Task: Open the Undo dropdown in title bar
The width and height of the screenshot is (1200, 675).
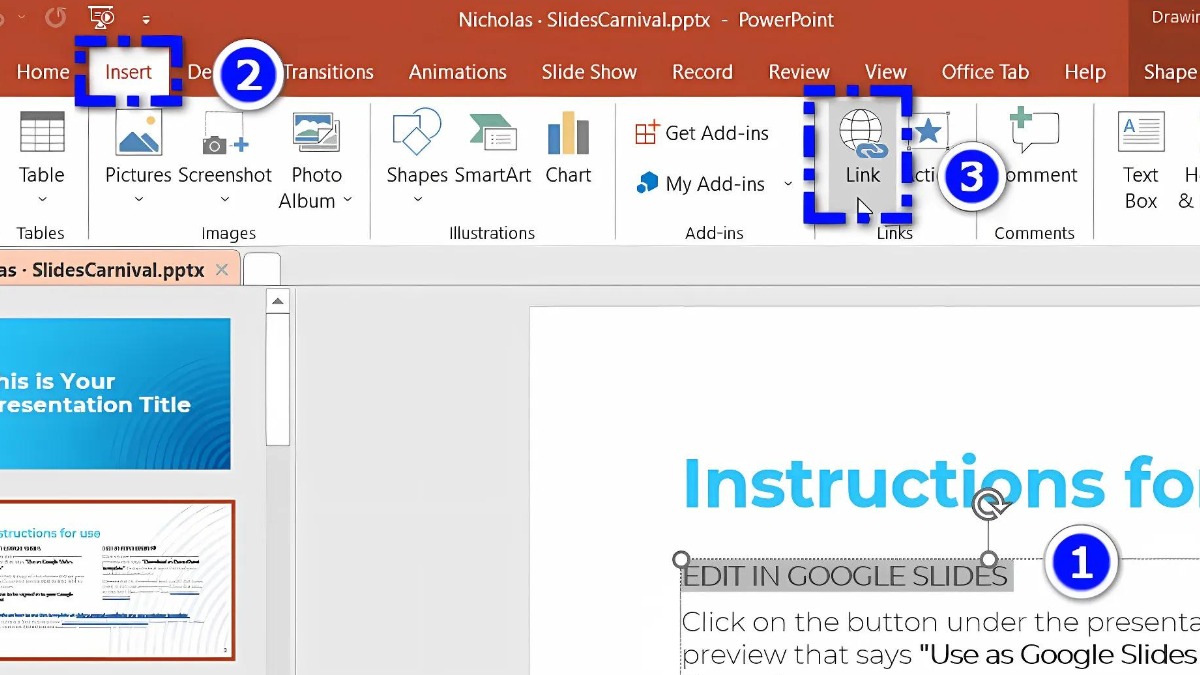Action: point(23,17)
